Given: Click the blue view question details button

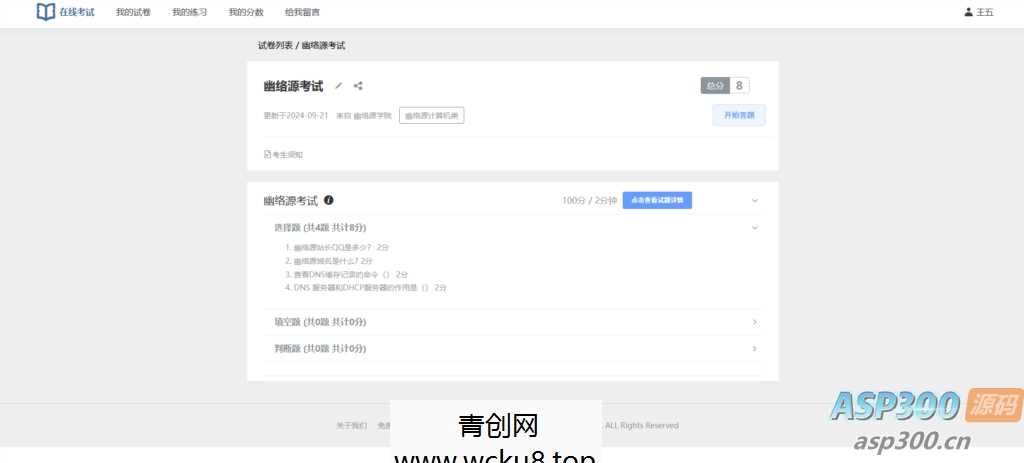Looking at the screenshot, I should point(657,200).
